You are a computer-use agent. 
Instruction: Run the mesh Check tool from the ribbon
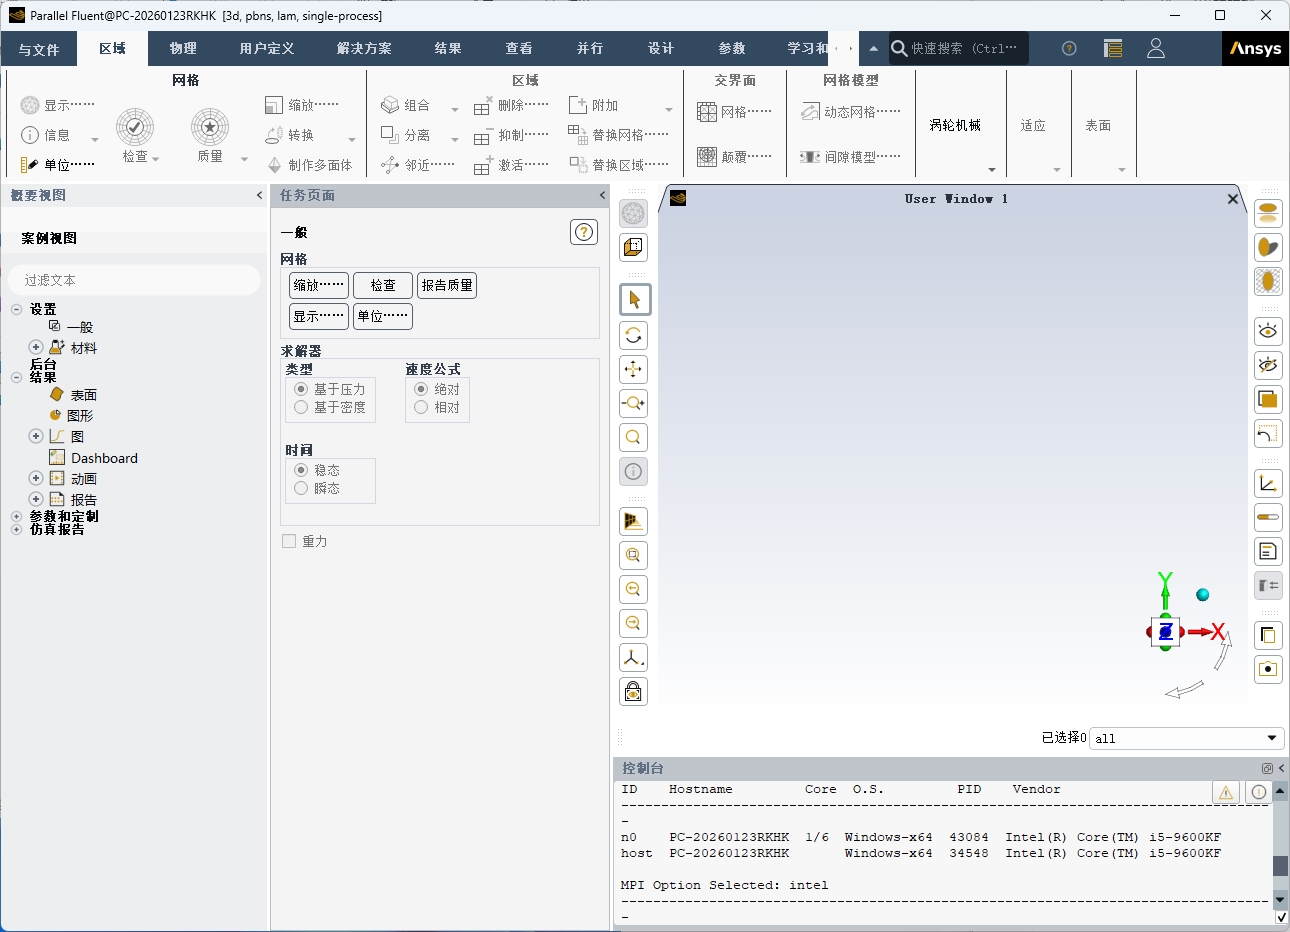[135, 130]
